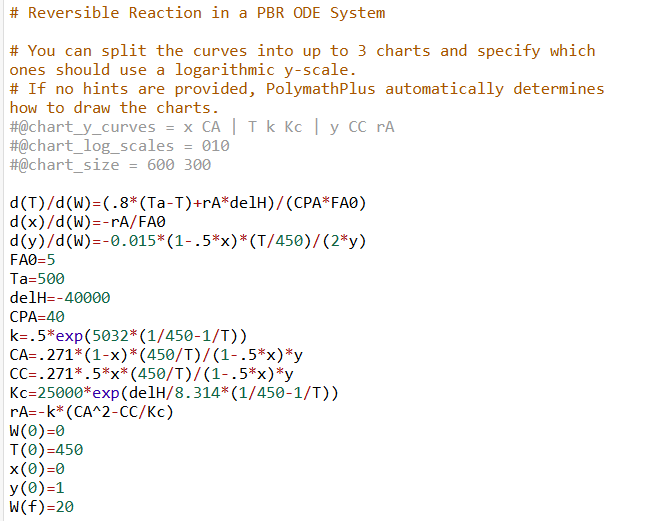This screenshot has width=646, height=521.
Task: Click the T(0)=450 initial condition
Action: pos(46,450)
